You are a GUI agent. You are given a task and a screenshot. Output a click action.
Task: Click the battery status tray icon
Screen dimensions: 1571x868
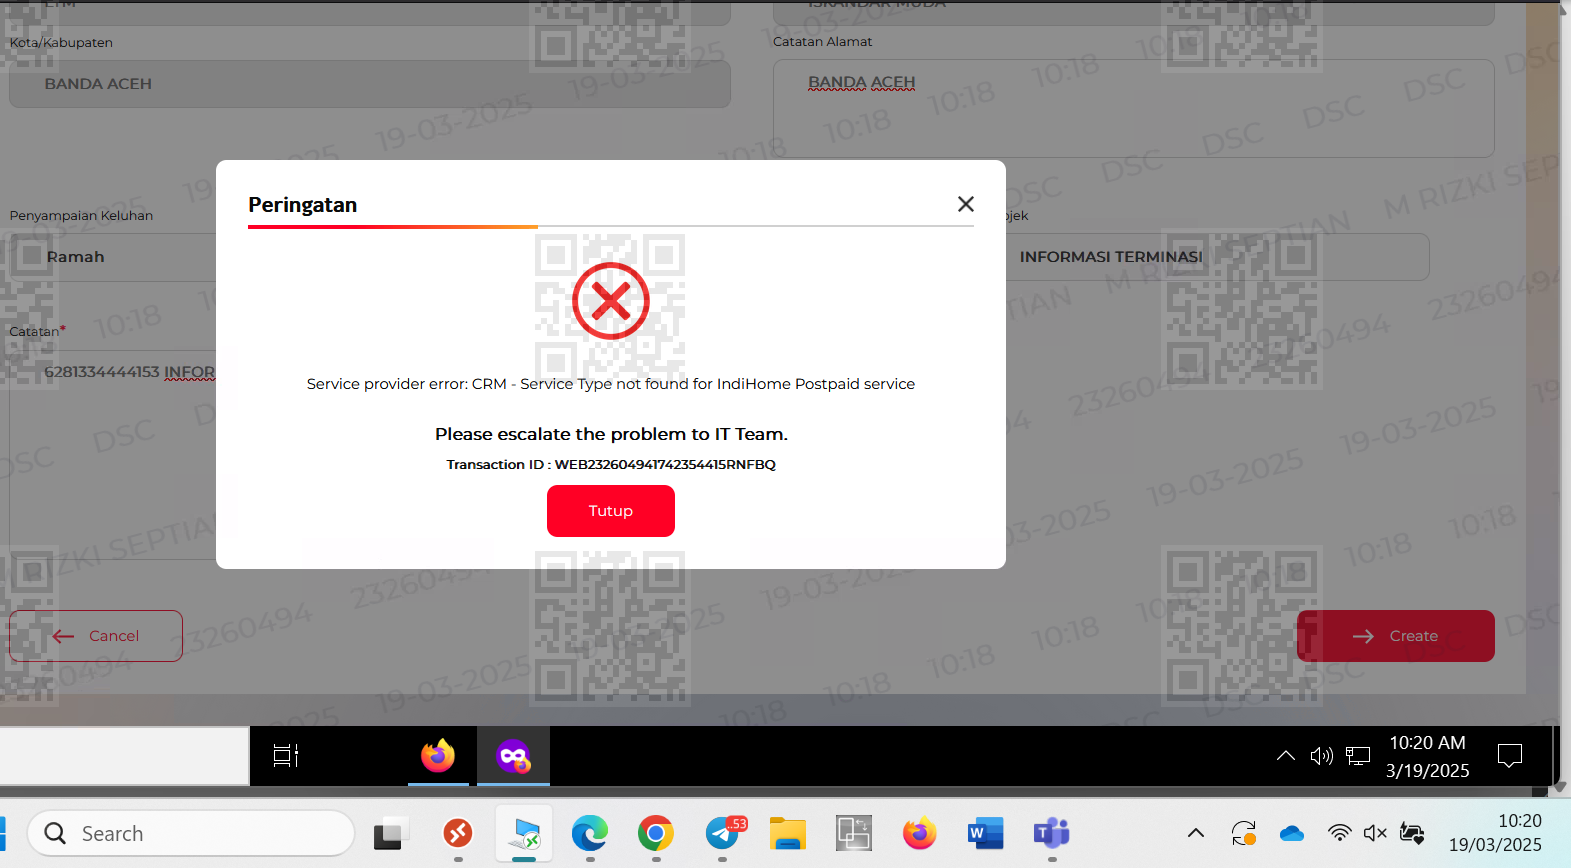1412,833
